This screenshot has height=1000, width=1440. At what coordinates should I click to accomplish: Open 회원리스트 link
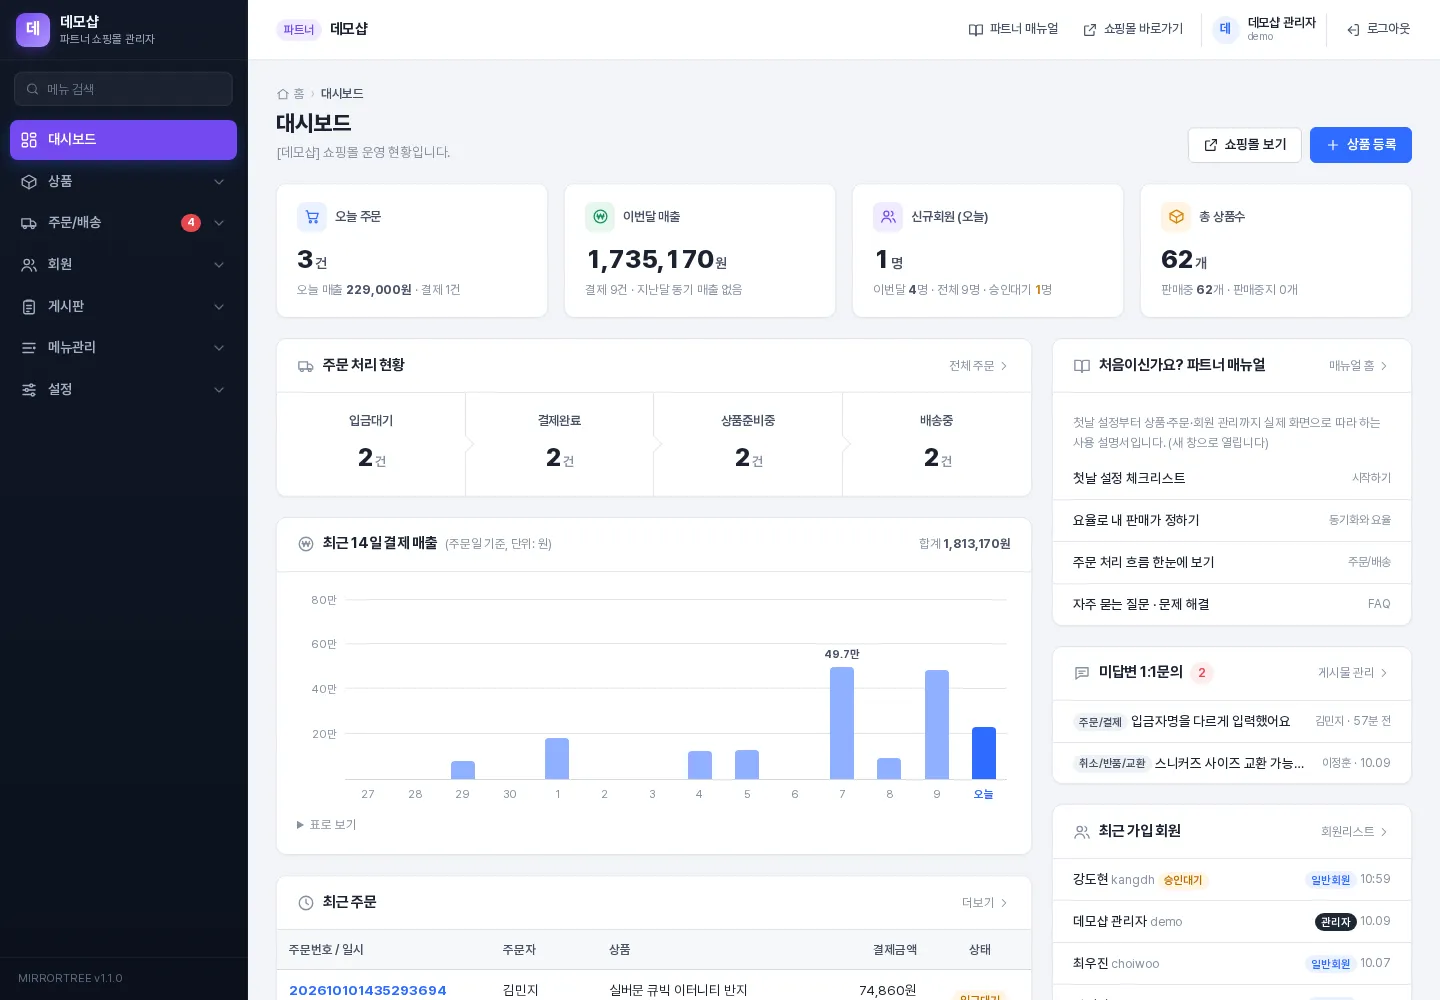pos(1355,832)
